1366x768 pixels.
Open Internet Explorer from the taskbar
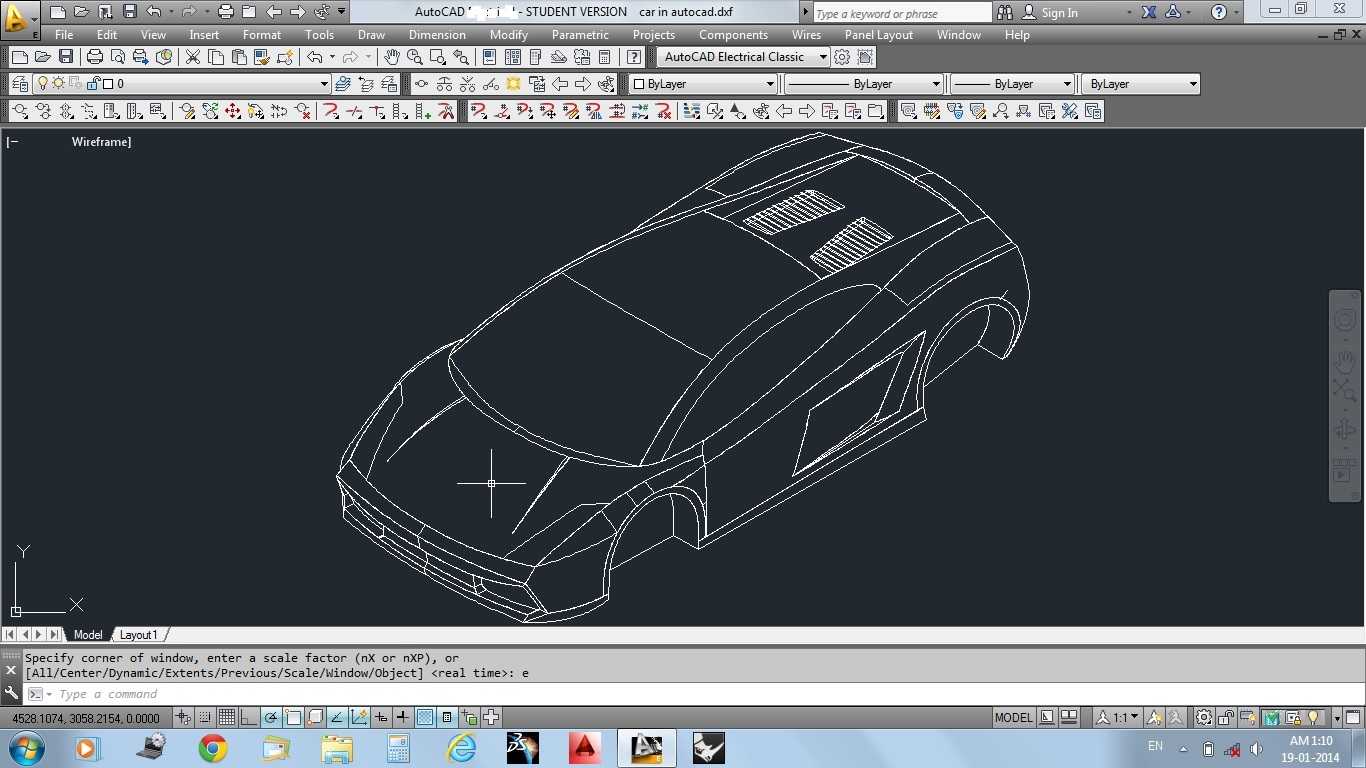pos(461,748)
